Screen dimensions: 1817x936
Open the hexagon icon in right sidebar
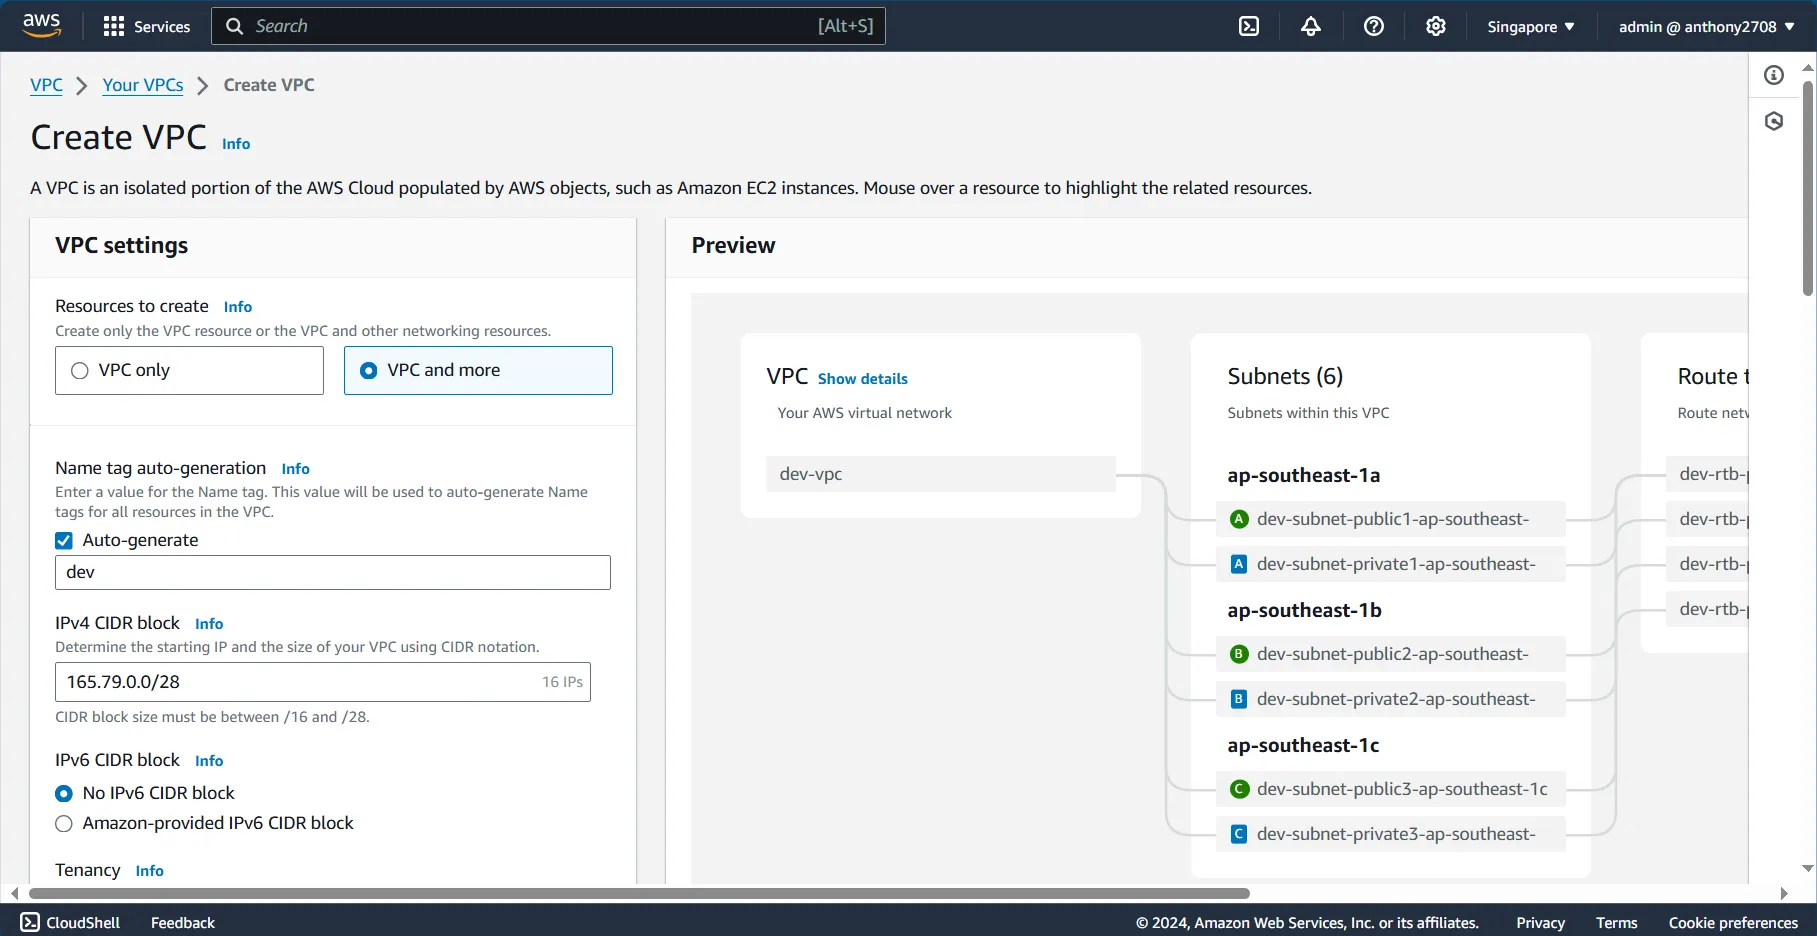click(x=1774, y=121)
